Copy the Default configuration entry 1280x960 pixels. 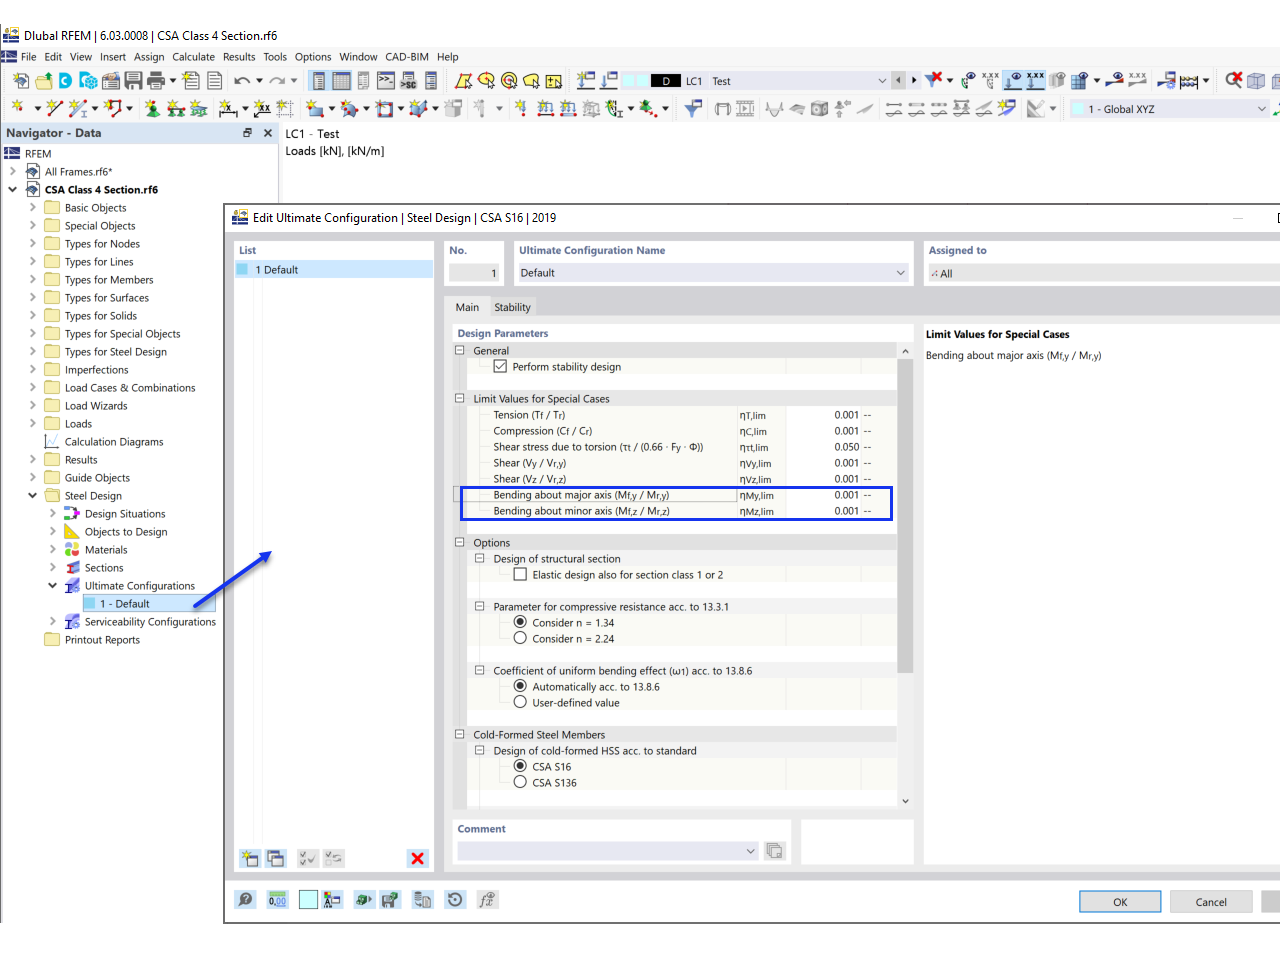274,858
